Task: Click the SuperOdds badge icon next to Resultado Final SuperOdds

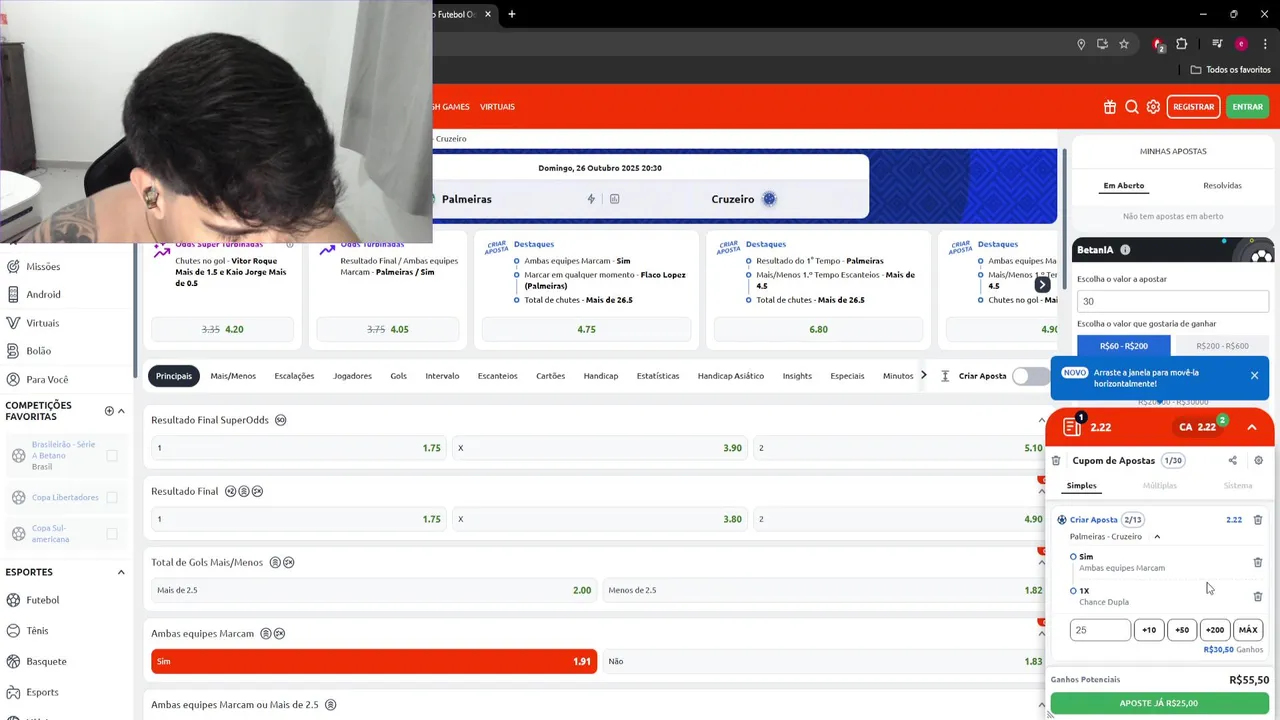Action: coord(280,420)
